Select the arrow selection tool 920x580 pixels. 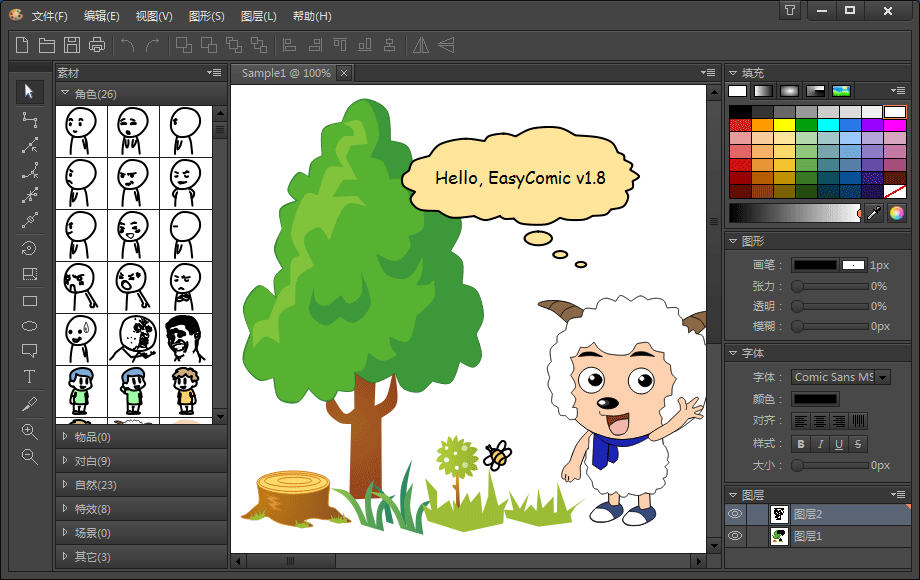pyautogui.click(x=29, y=91)
